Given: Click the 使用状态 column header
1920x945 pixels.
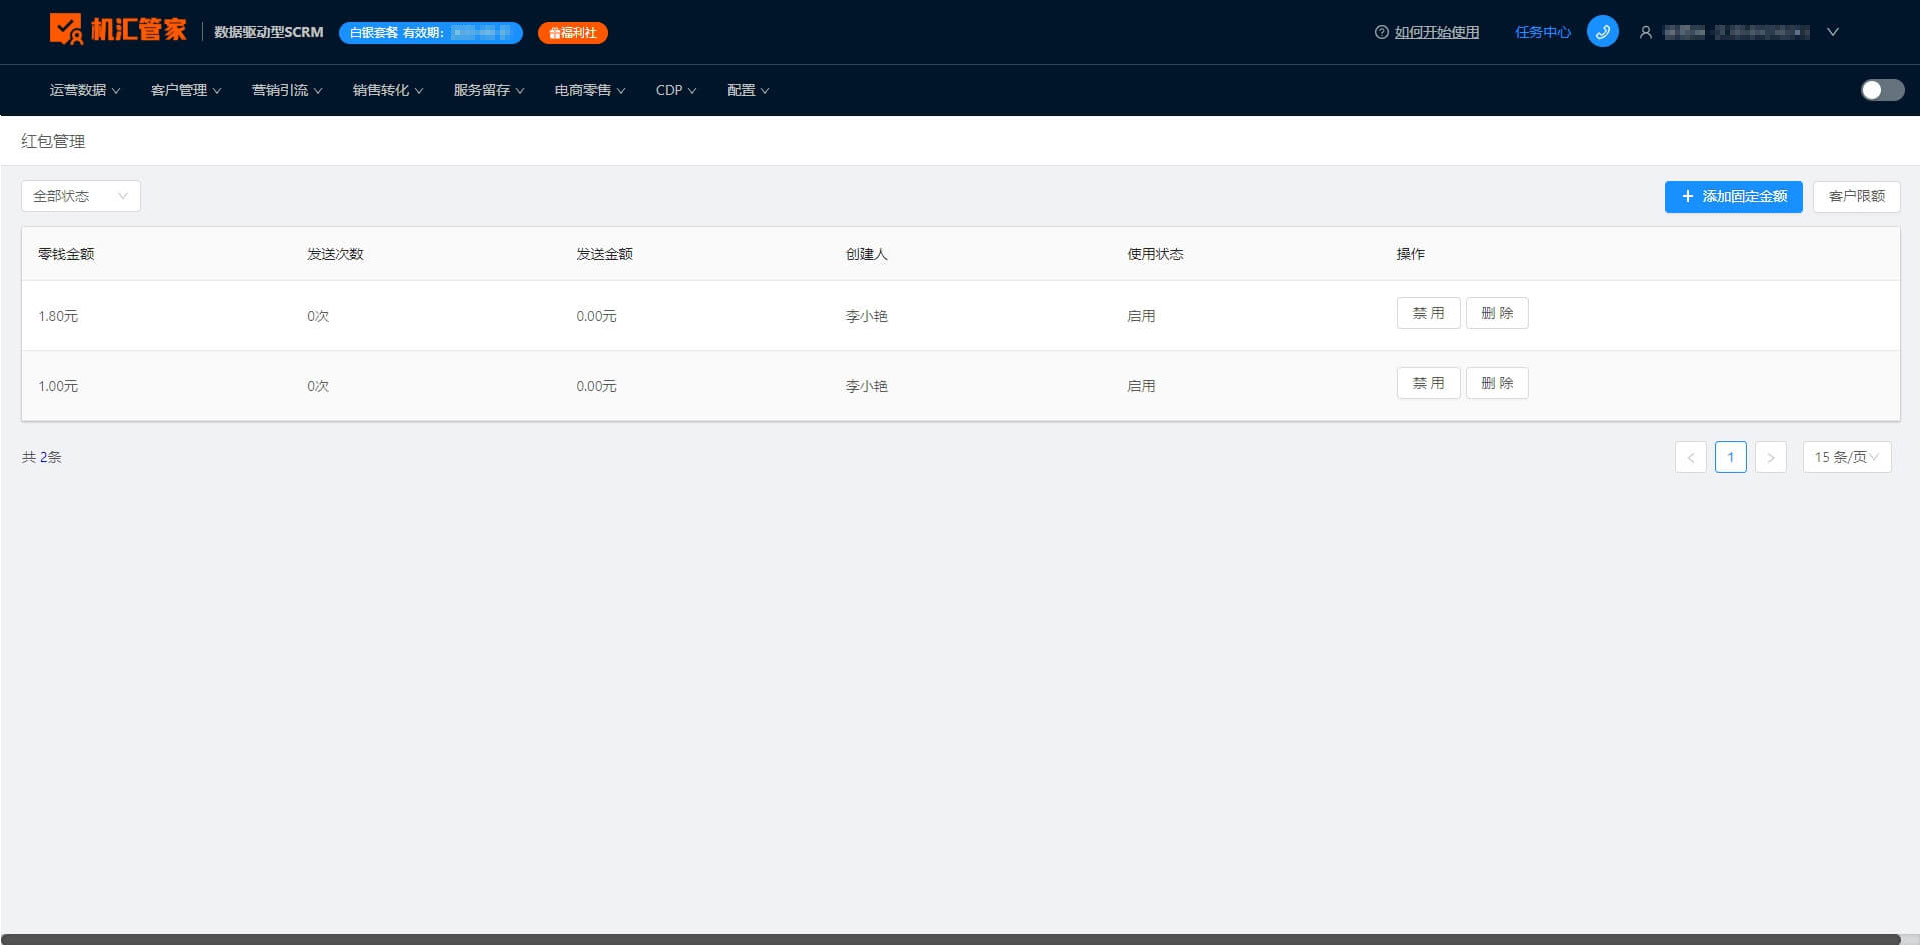Looking at the screenshot, I should tap(1155, 254).
